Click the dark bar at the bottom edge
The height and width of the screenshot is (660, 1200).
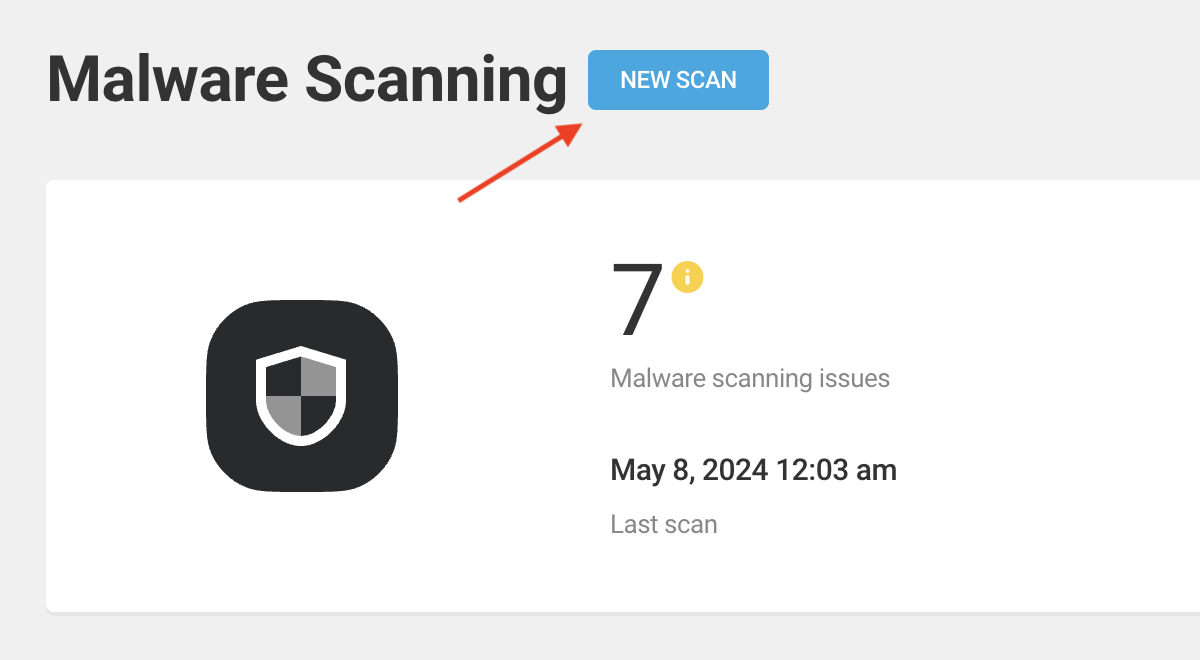click(x=600, y=645)
